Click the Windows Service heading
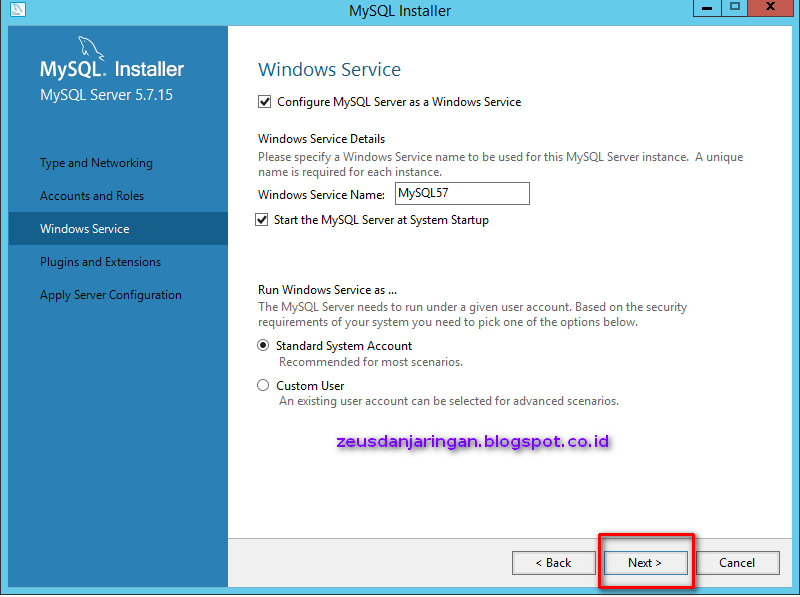The image size is (800, 597). pyautogui.click(x=330, y=69)
